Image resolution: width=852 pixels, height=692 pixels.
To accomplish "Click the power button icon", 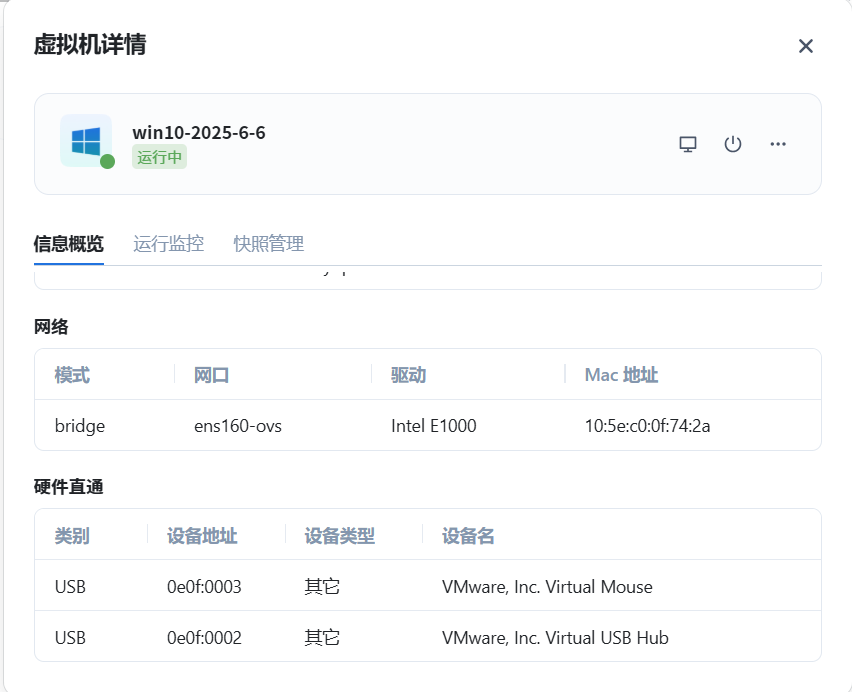I will point(733,144).
